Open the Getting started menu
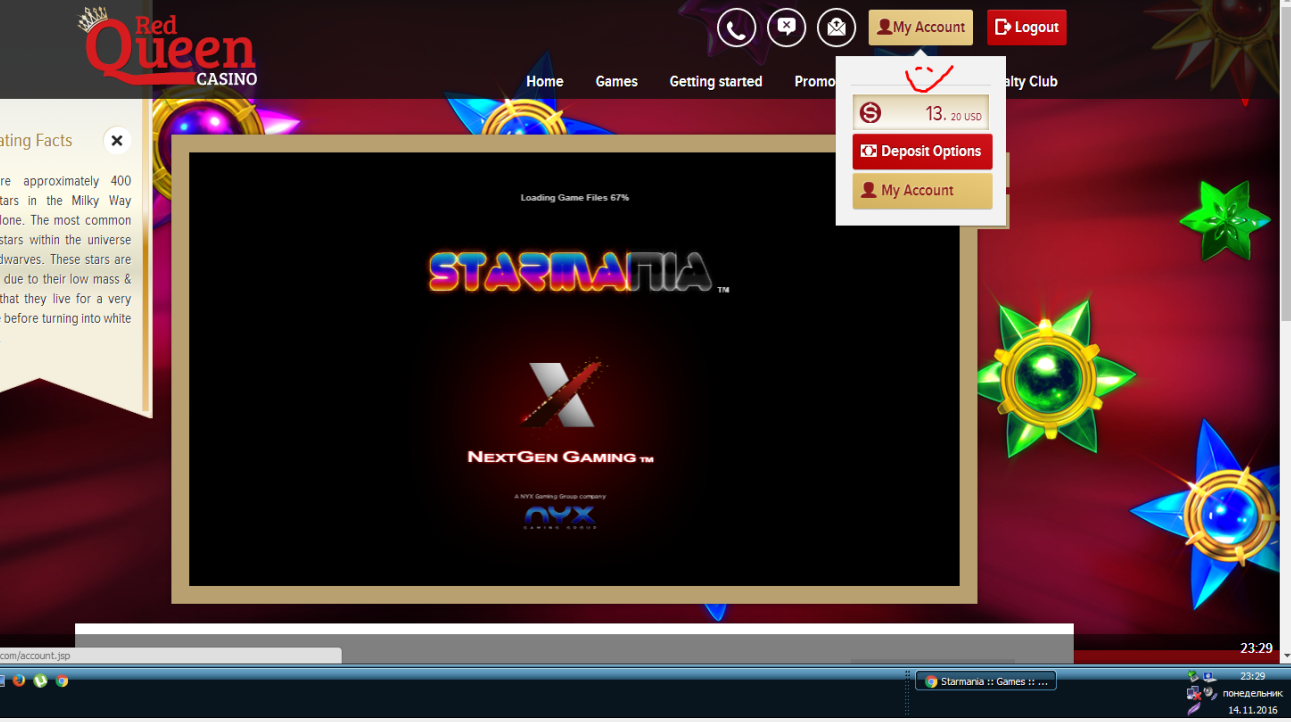The height and width of the screenshot is (722, 1291). (x=715, y=82)
